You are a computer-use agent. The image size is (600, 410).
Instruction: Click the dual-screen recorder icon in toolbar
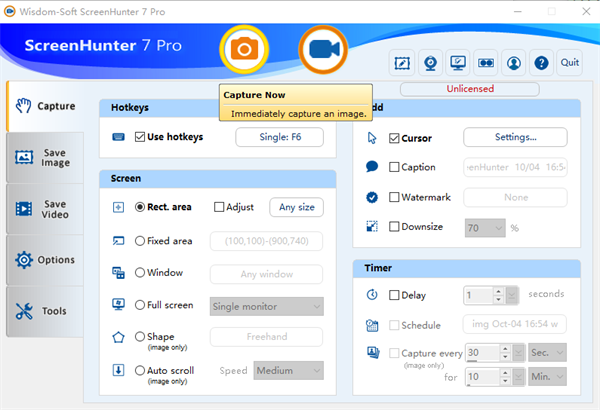tap(486, 62)
